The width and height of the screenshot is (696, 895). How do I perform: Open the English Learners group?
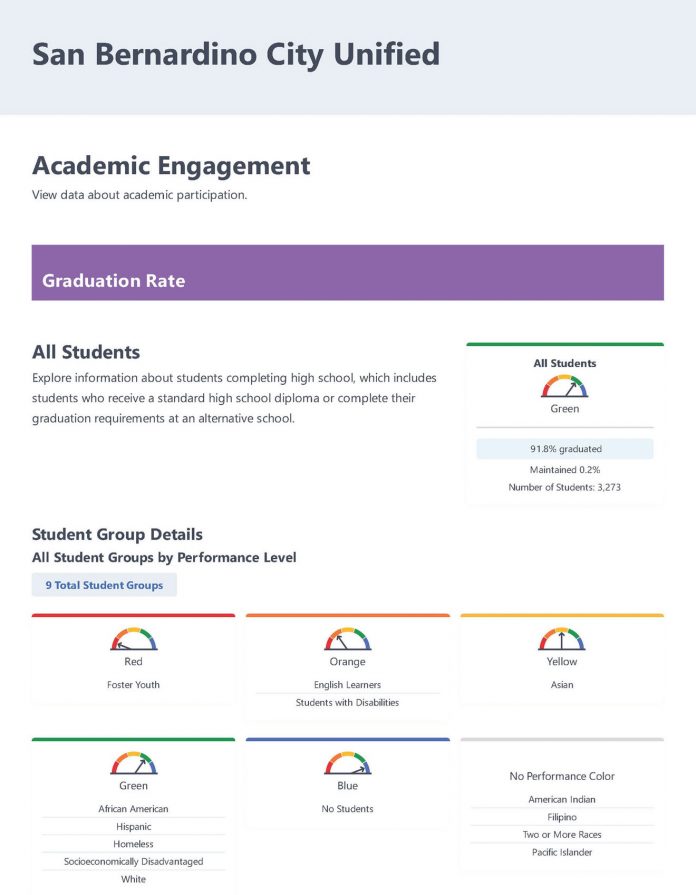[x=347, y=684]
